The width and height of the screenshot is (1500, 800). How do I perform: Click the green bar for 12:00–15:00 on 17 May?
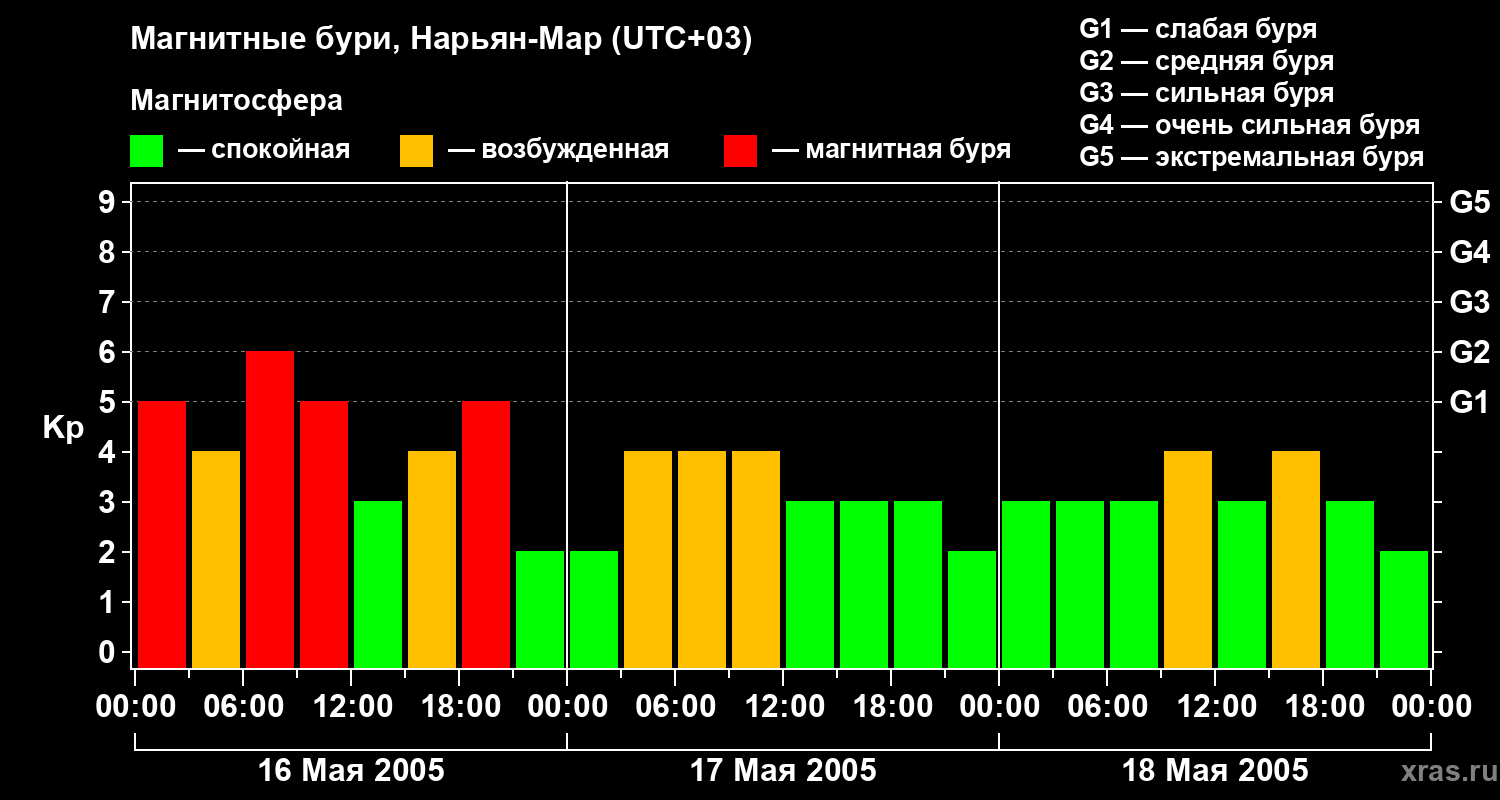[x=810, y=584]
